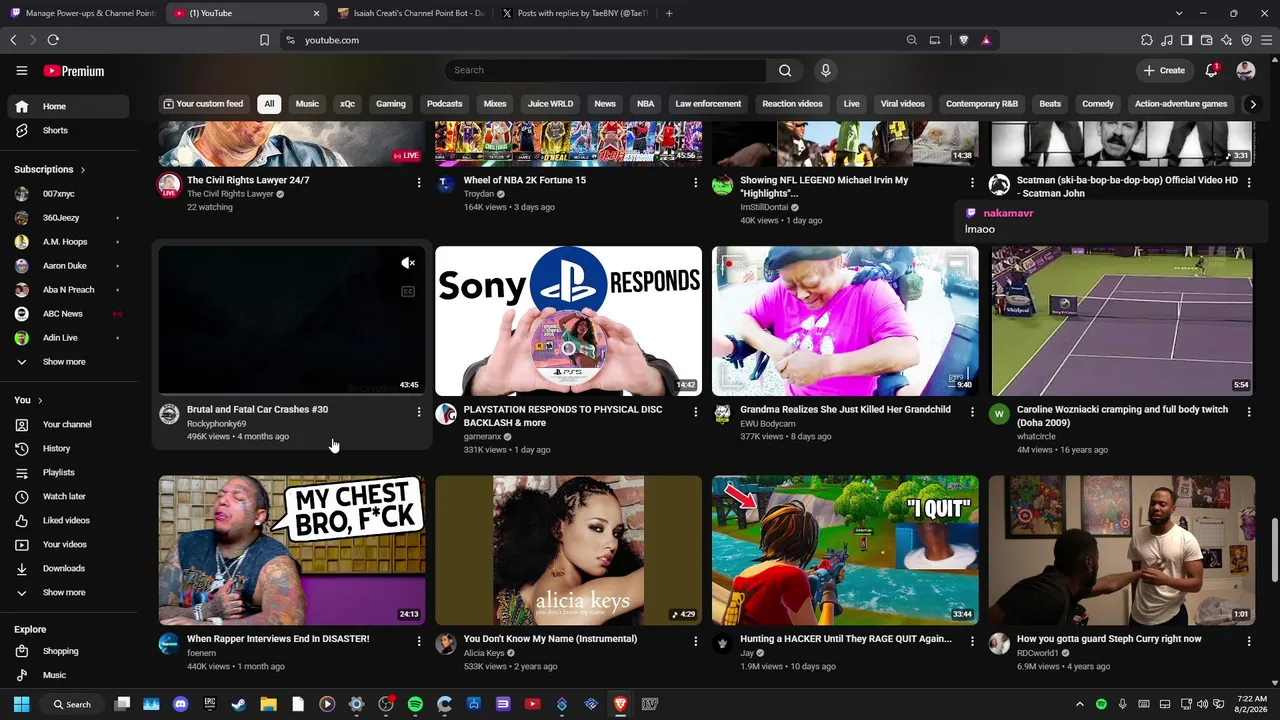Open the MY CHEST BRO rapper interview thumbnail
This screenshot has width=1280, height=720.
point(292,550)
